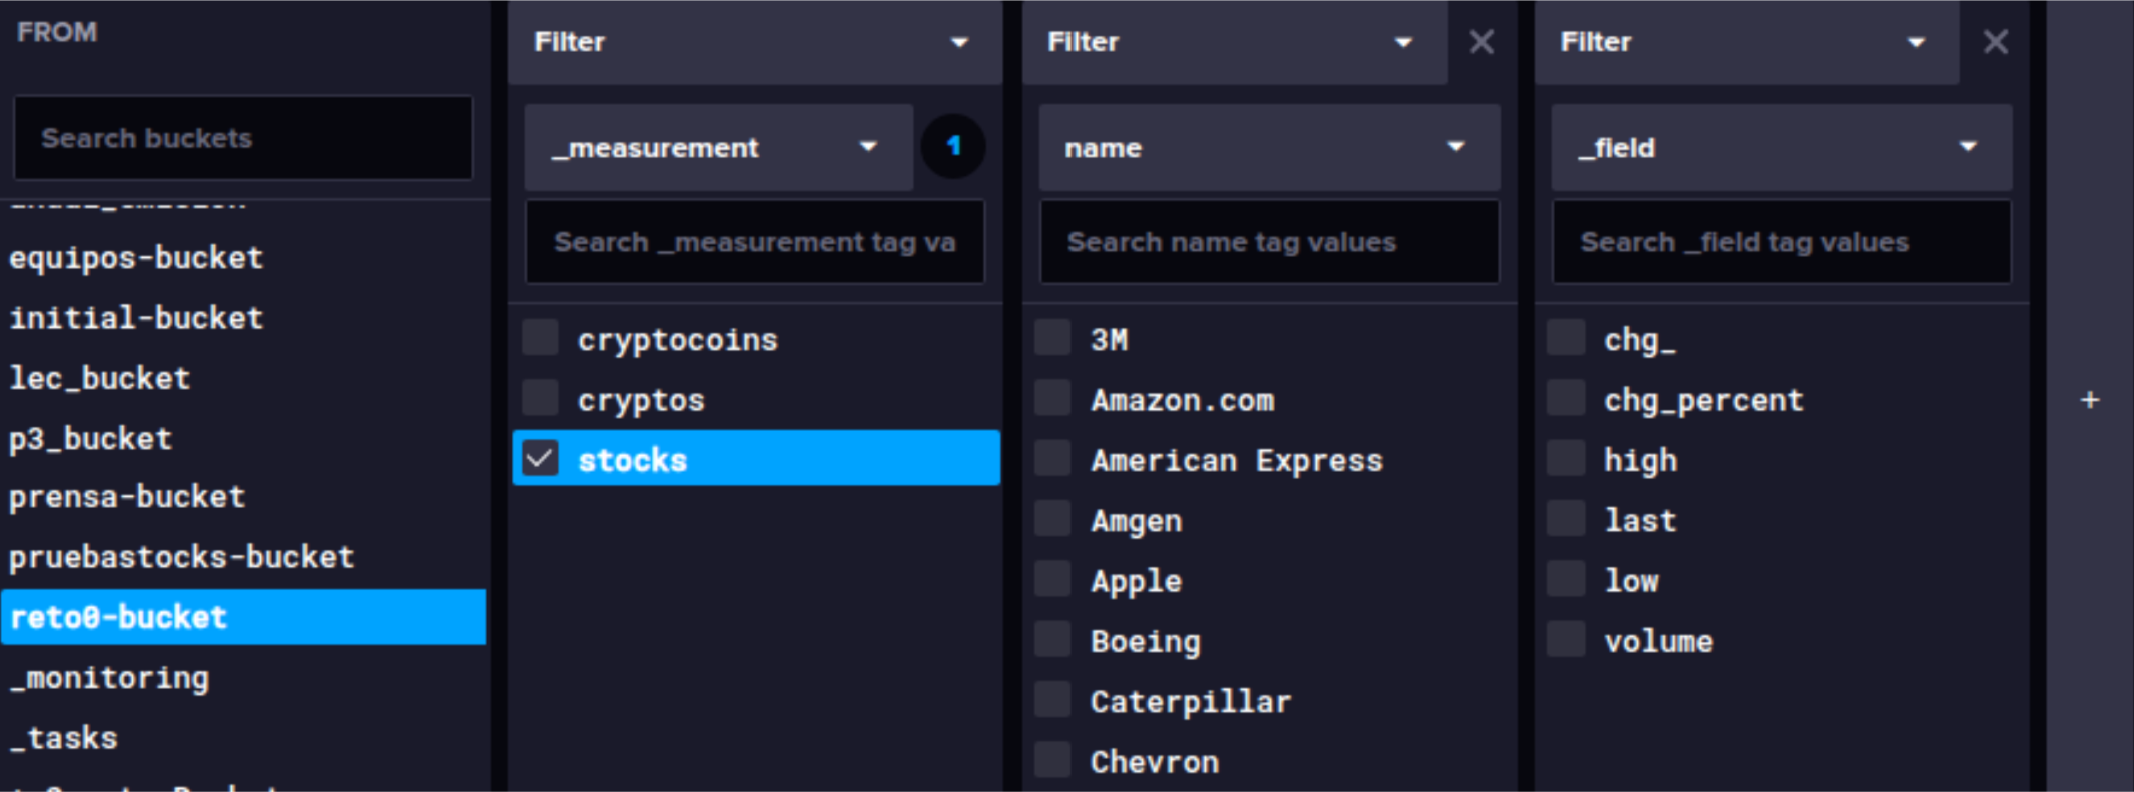
Task: Remove the name filter with its X icon
Action: (1481, 42)
